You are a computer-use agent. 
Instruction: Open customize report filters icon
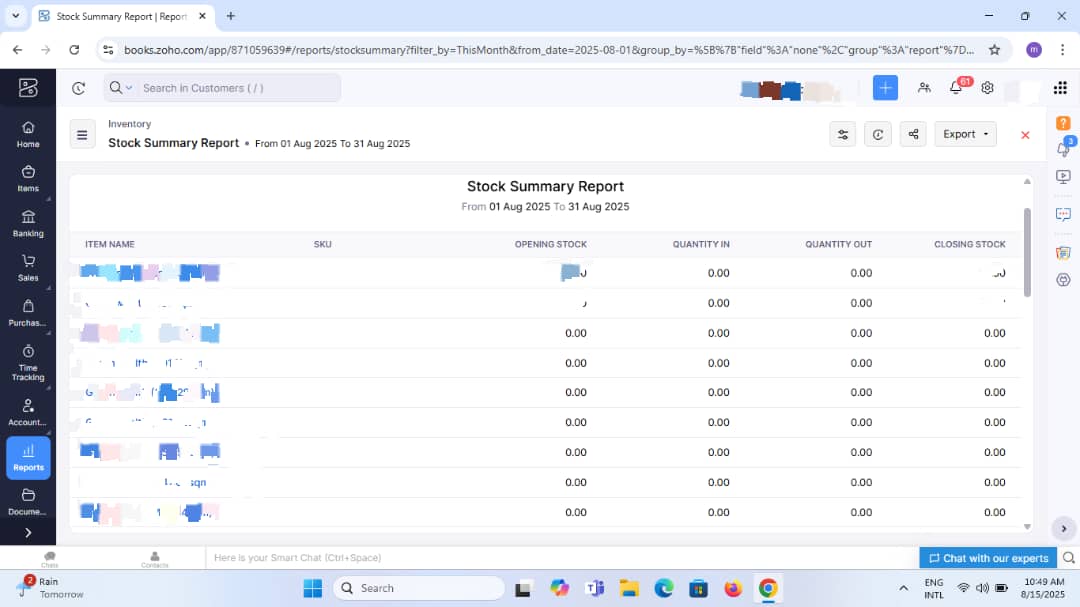pyautogui.click(x=842, y=134)
